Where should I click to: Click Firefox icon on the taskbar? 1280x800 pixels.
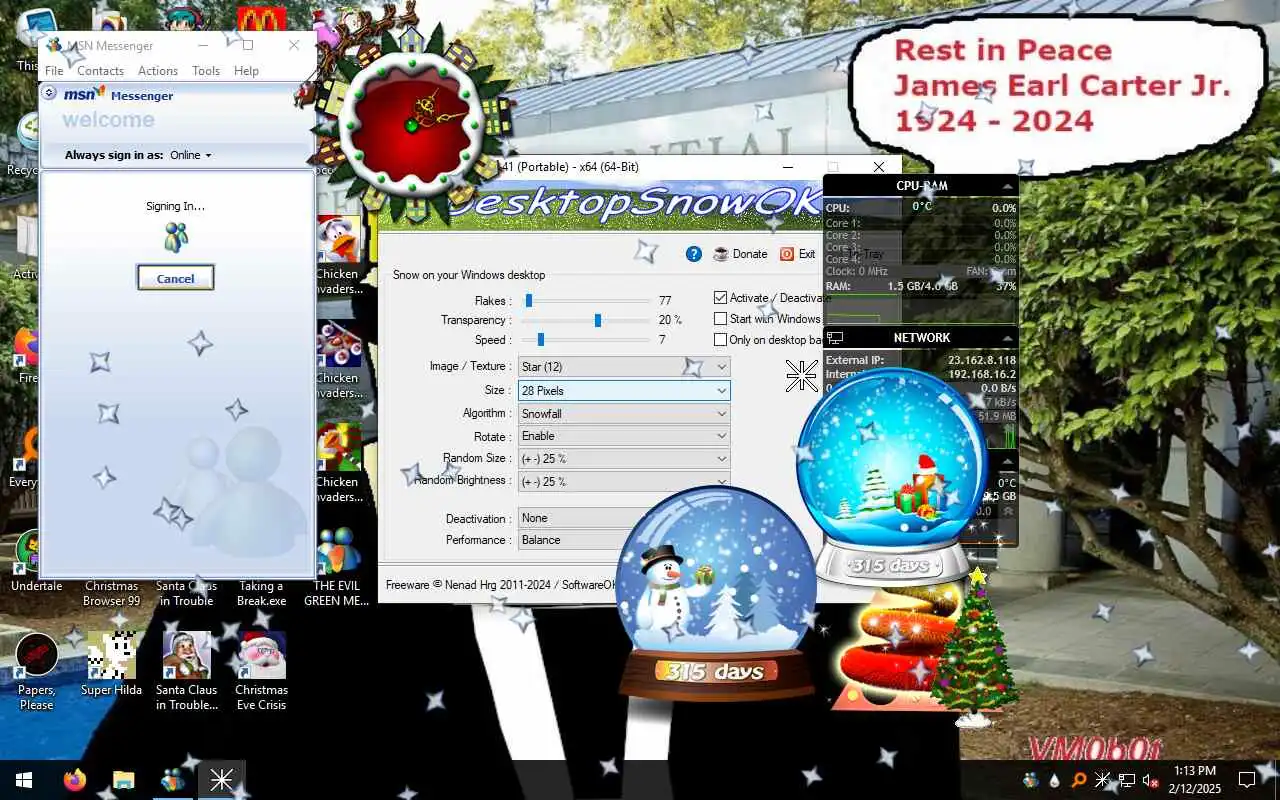(x=75, y=780)
